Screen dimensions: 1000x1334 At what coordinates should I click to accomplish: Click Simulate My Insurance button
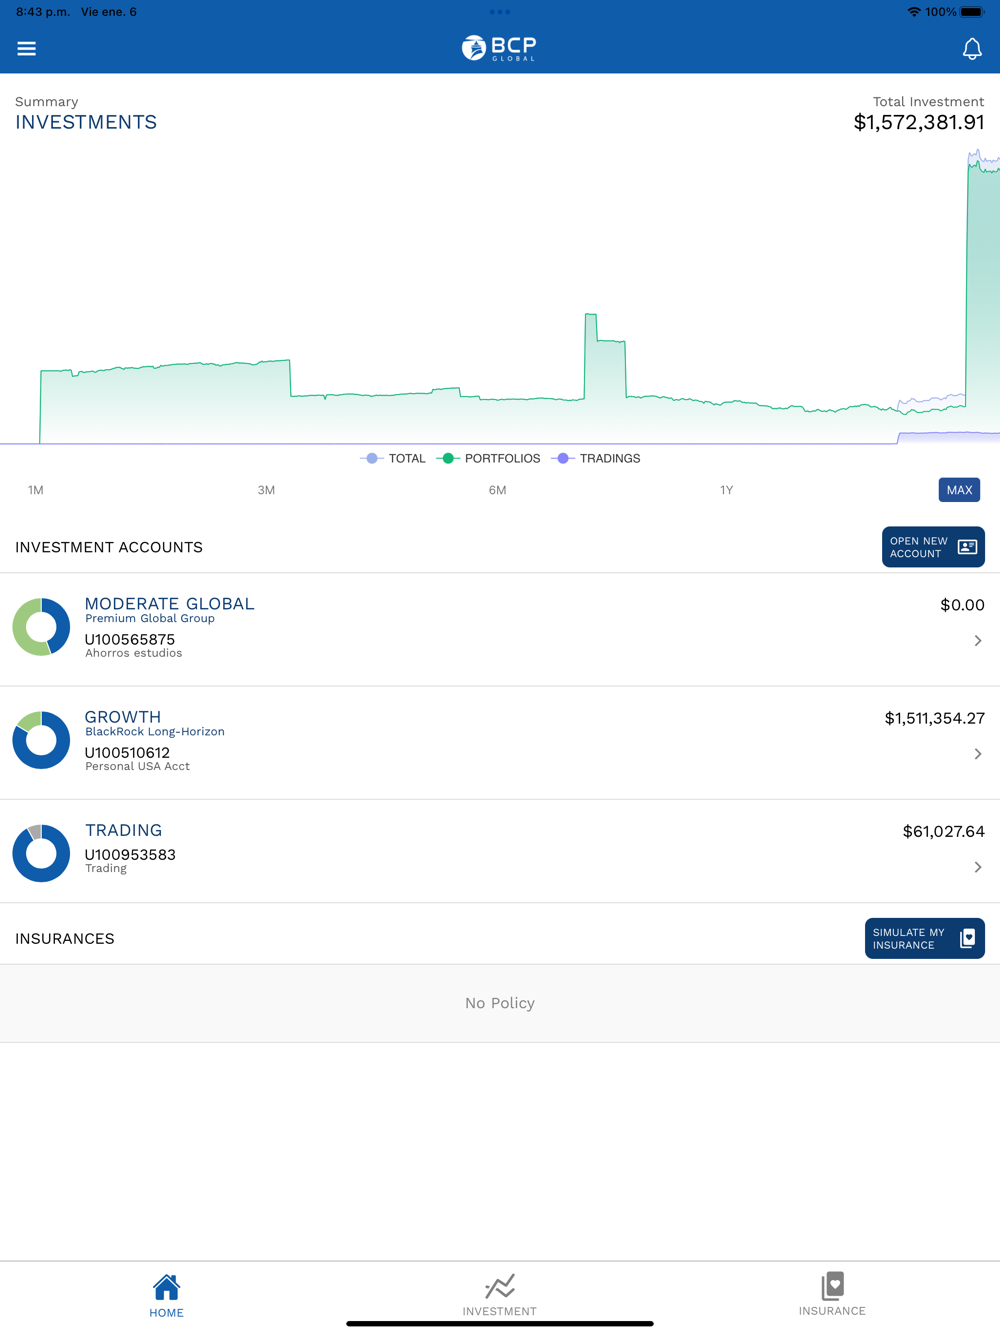[x=925, y=938]
